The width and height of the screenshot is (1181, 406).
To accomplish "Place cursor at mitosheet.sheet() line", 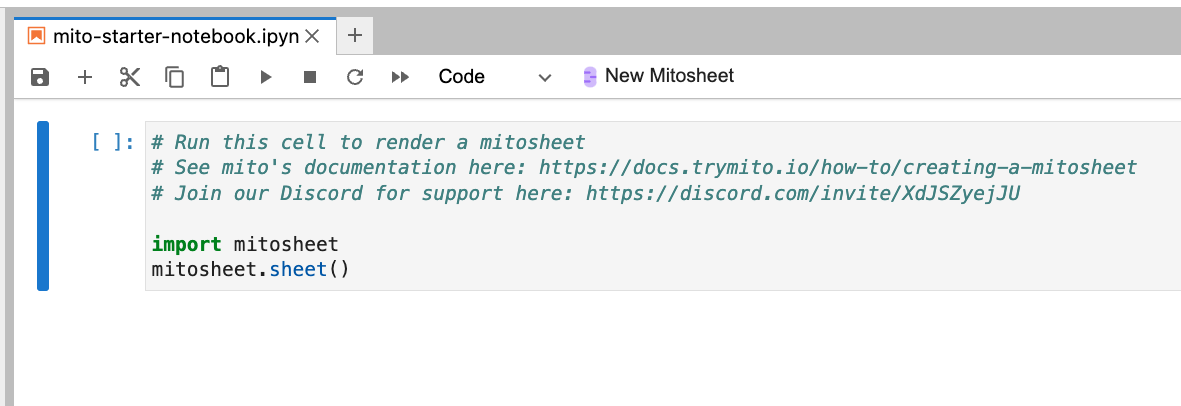I will [250, 269].
